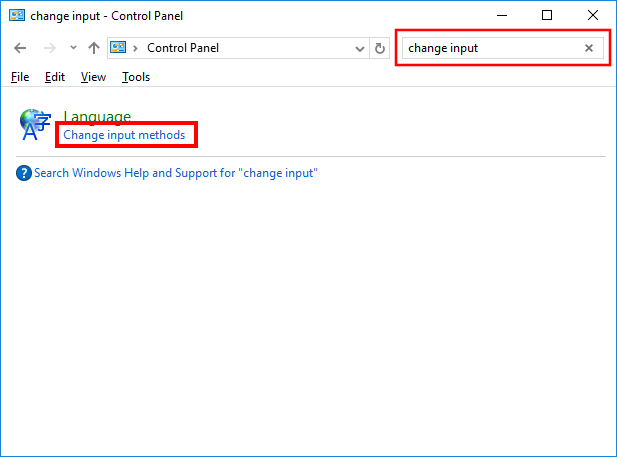Click the title bar Control Panel icon
Viewport: 617px width, 457px height.
click(x=17, y=16)
